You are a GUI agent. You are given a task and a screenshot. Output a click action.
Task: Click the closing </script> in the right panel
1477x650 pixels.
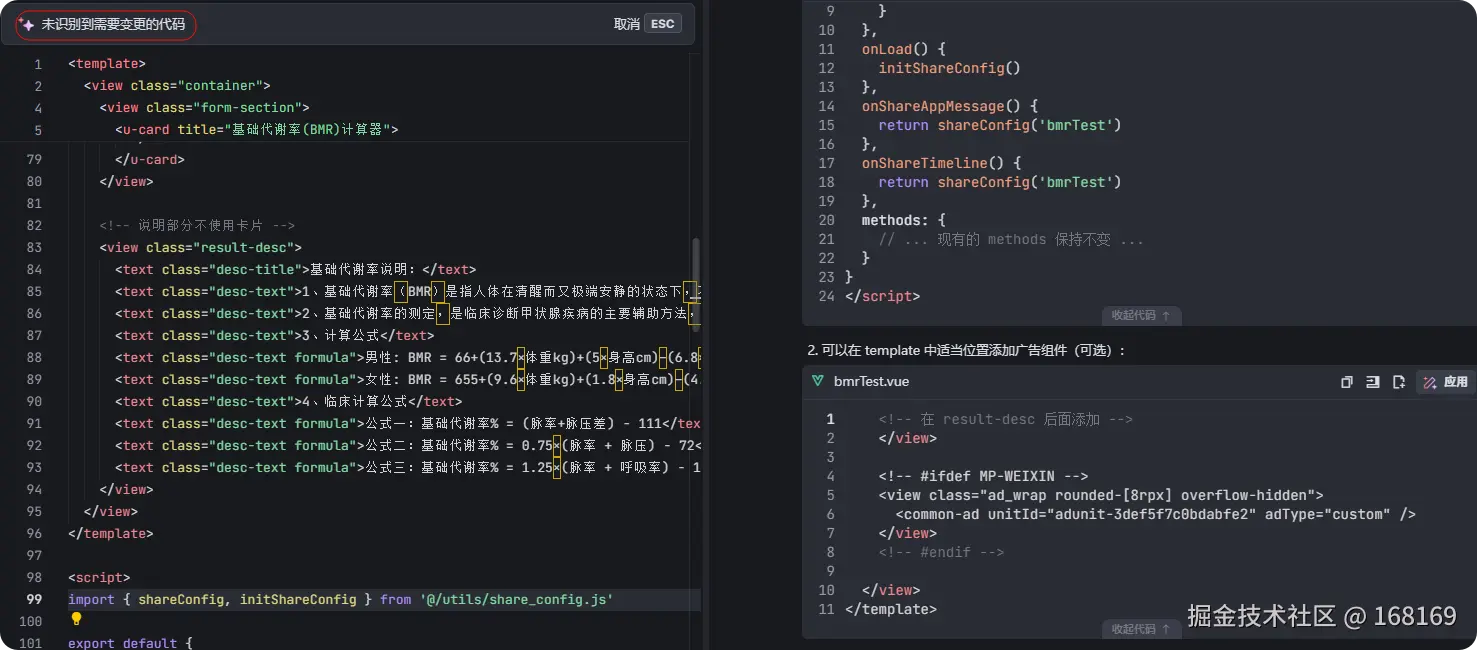(x=882, y=296)
